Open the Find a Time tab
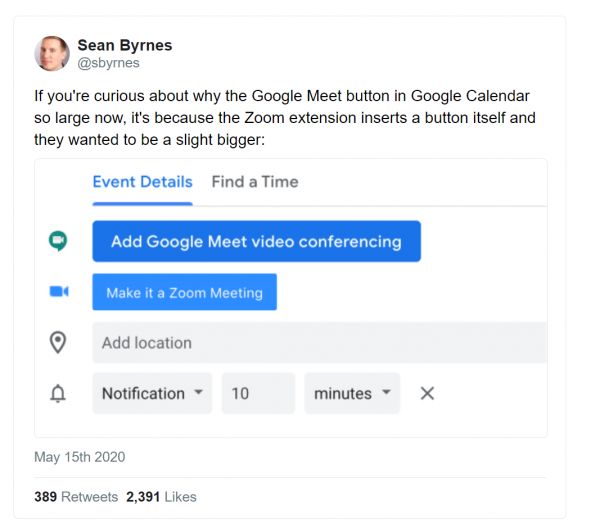 pyautogui.click(x=255, y=182)
